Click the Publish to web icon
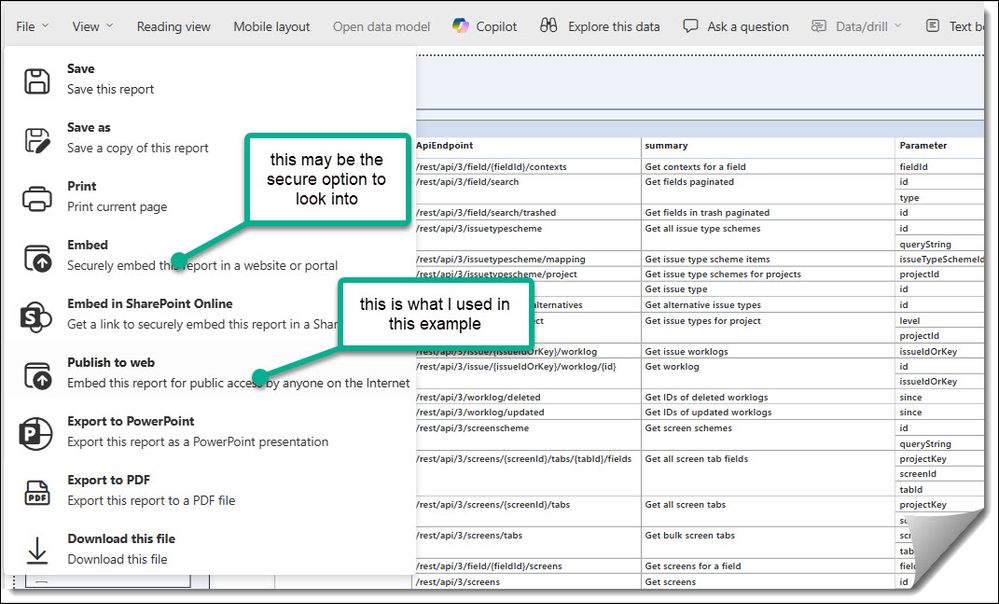Image resolution: width=999 pixels, height=604 pixels. point(37,375)
